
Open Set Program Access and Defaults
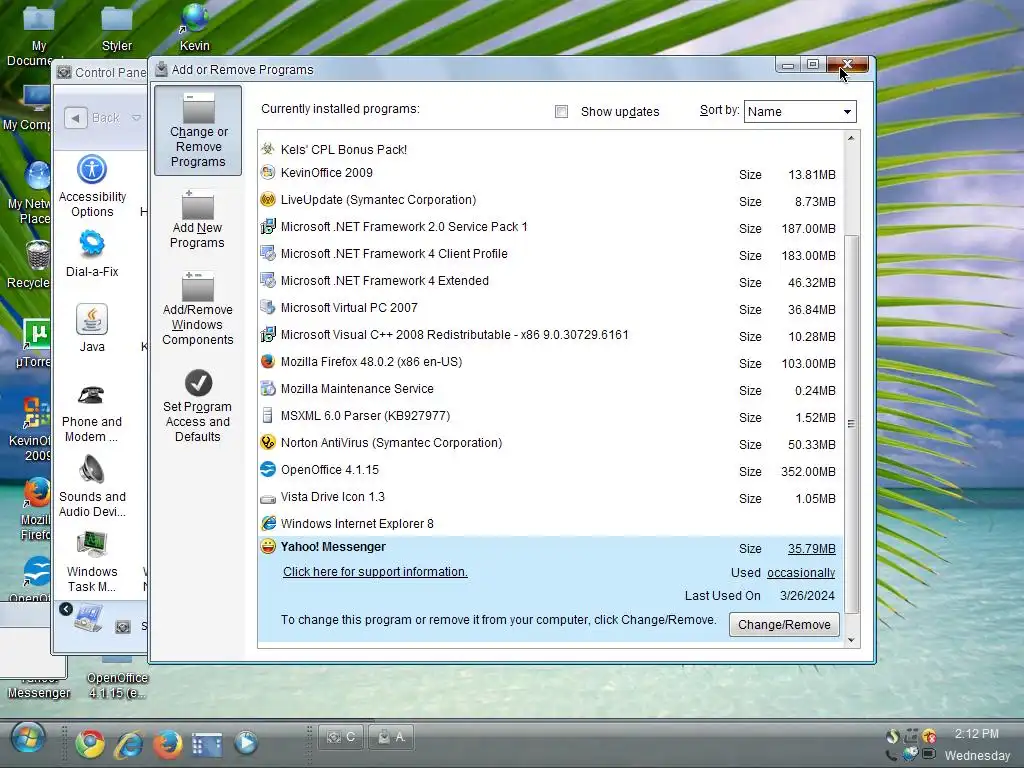pyautogui.click(x=197, y=406)
